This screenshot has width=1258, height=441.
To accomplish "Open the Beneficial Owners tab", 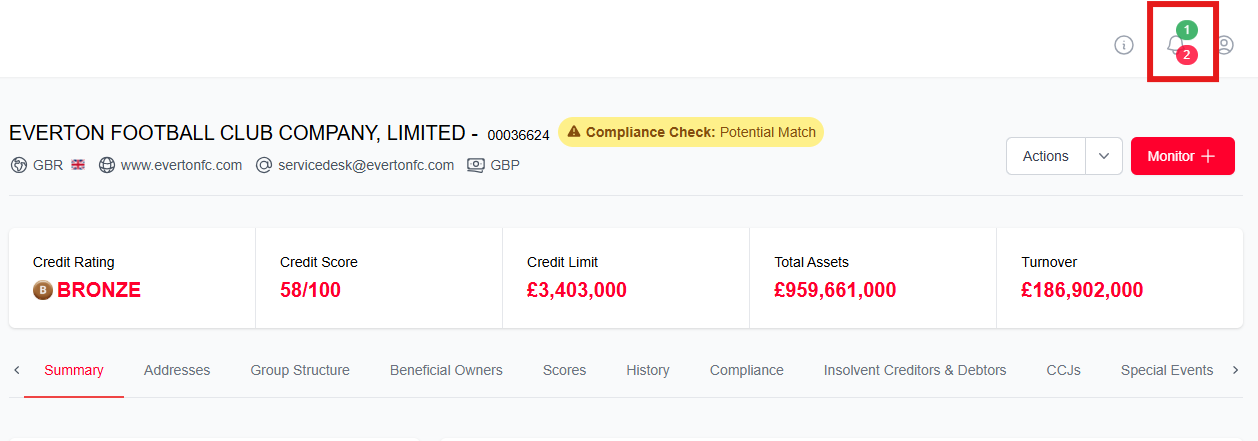I will click(x=446, y=370).
